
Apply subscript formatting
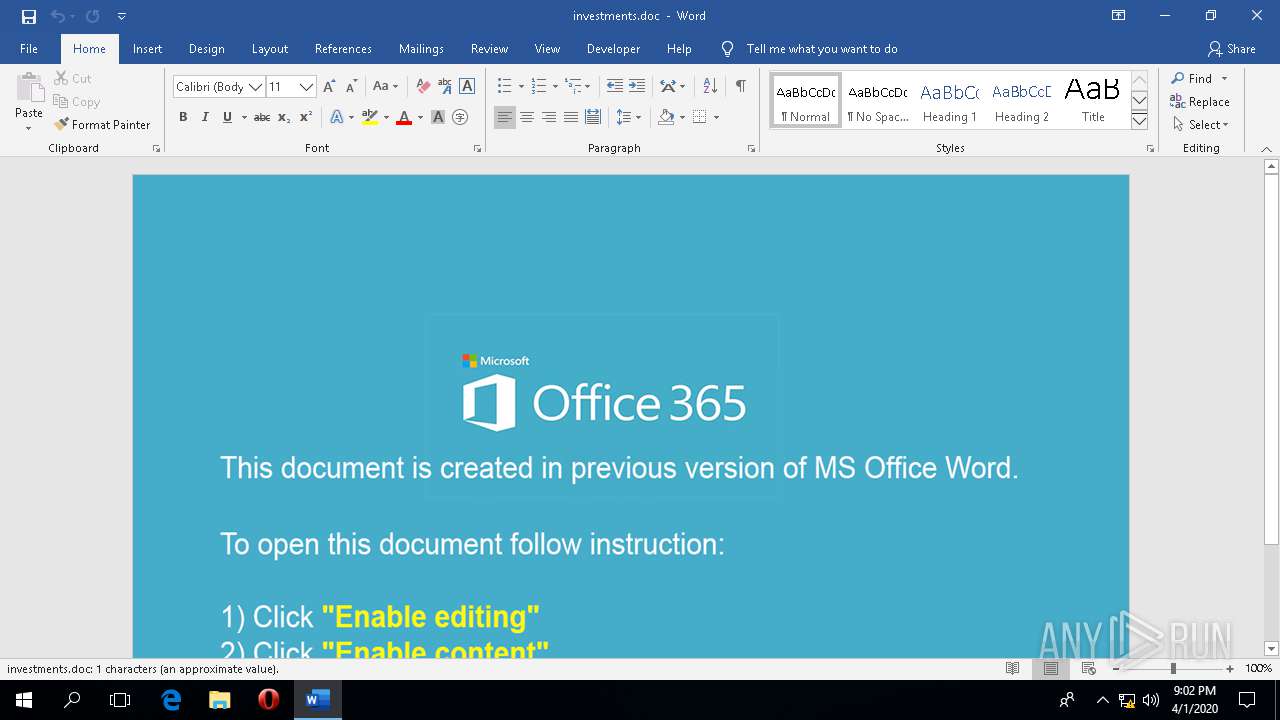point(284,117)
